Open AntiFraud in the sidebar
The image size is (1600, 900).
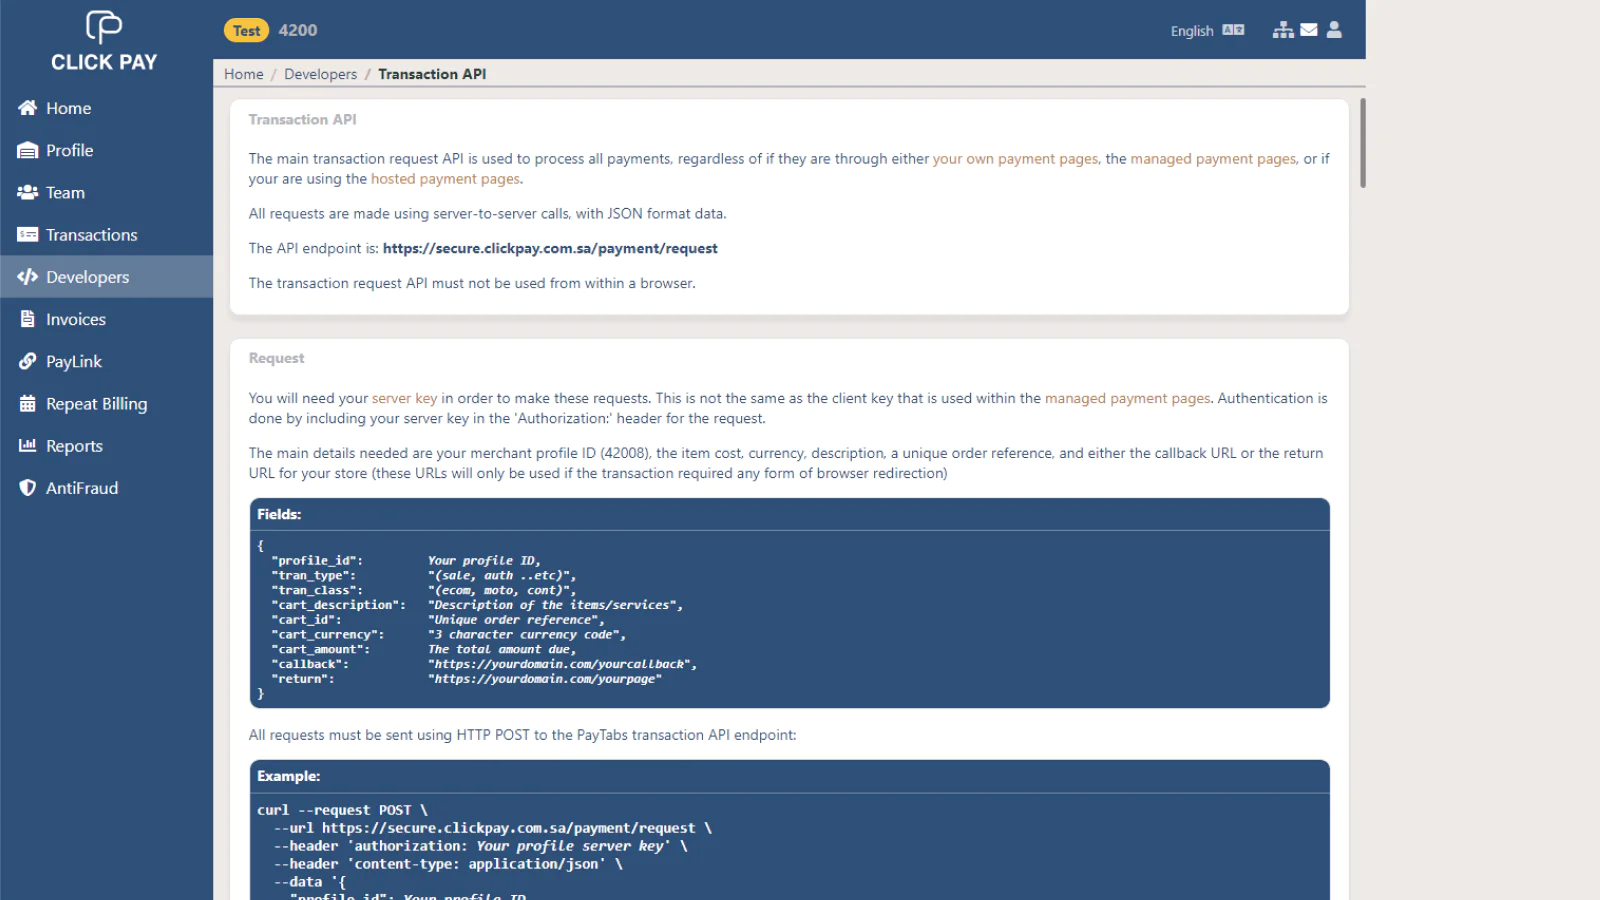coord(106,488)
